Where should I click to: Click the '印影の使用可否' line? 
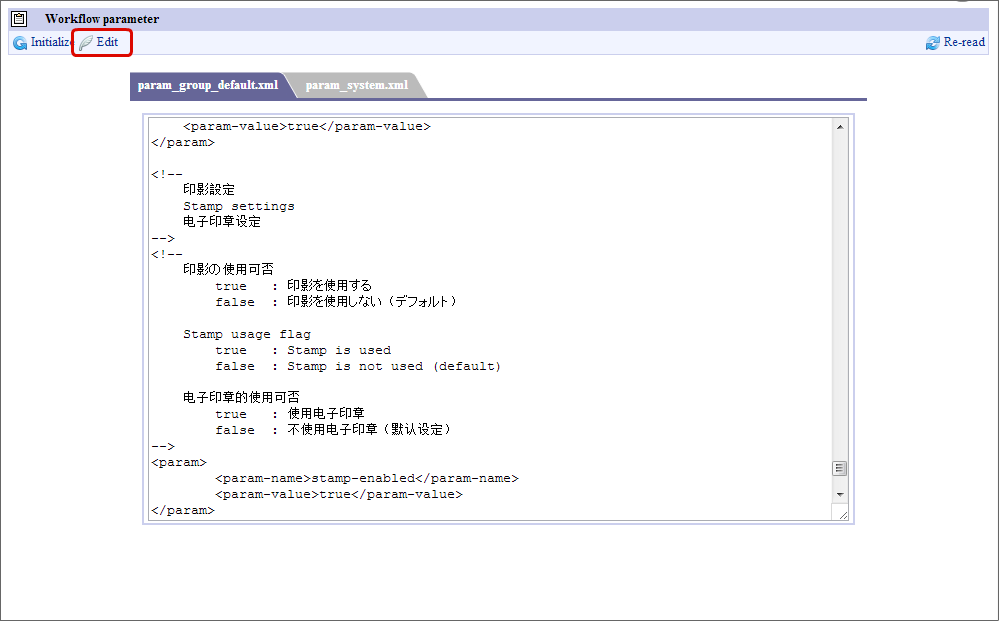click(228, 269)
